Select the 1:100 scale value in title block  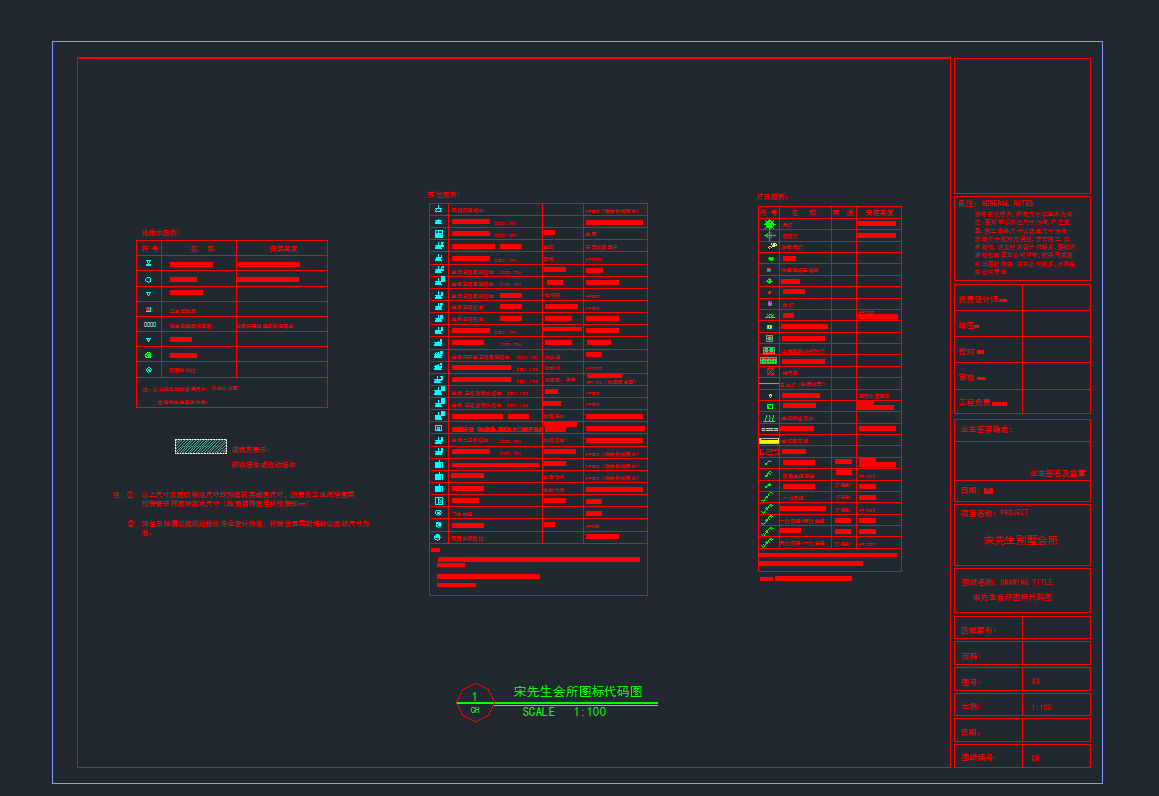(1041, 707)
